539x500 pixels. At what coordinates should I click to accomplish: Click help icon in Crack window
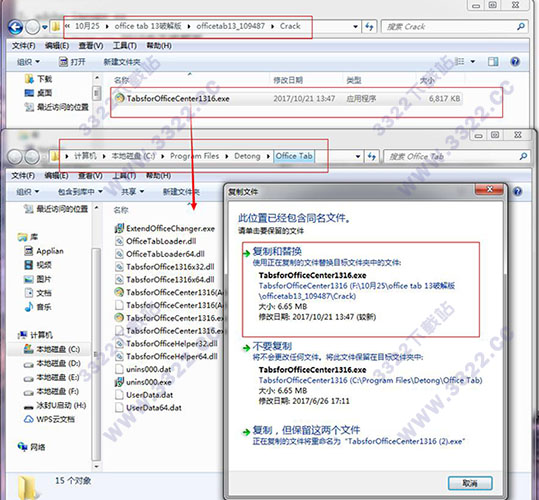515,62
